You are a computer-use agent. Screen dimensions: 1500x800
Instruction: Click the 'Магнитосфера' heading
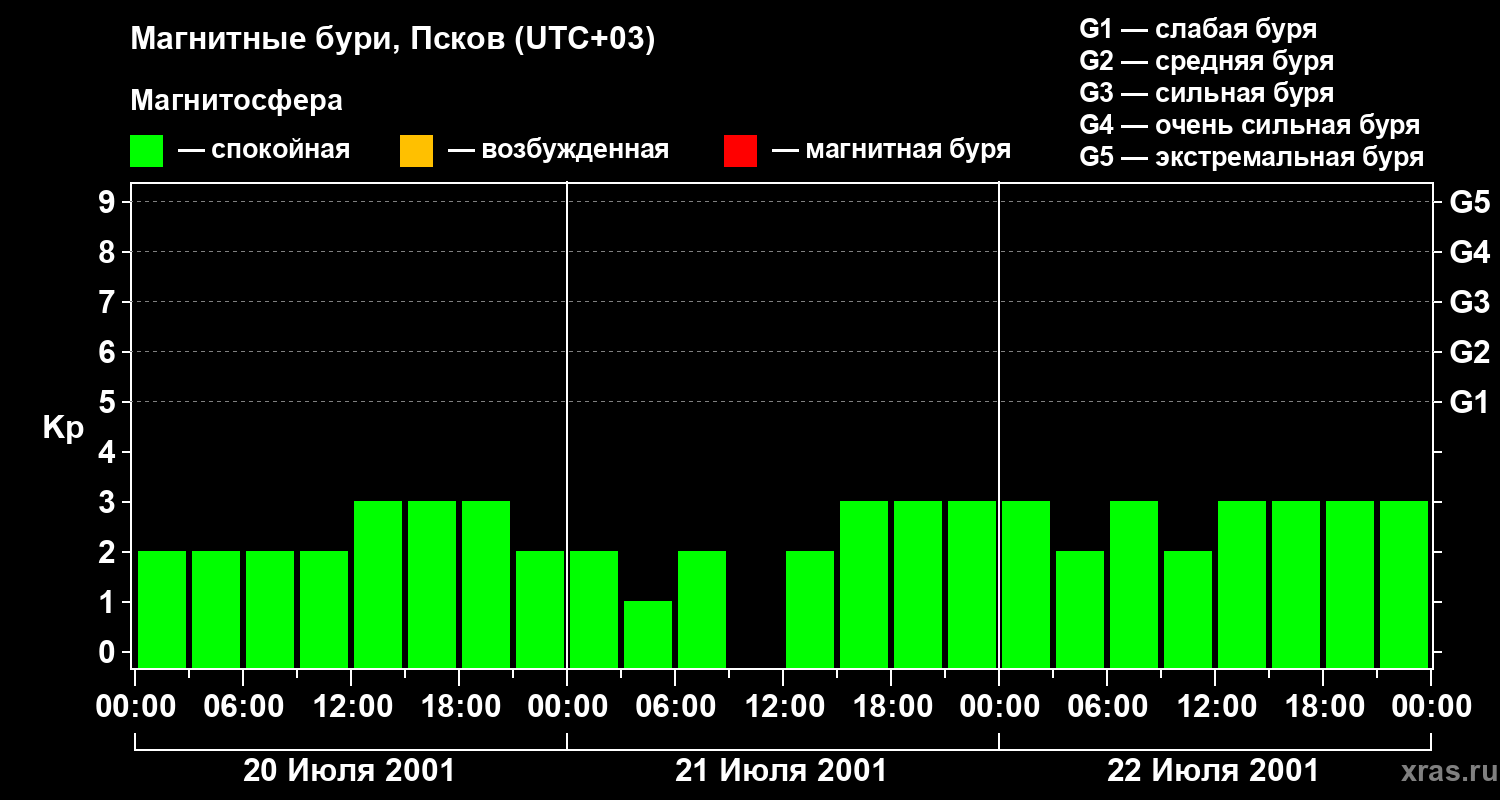point(237,101)
